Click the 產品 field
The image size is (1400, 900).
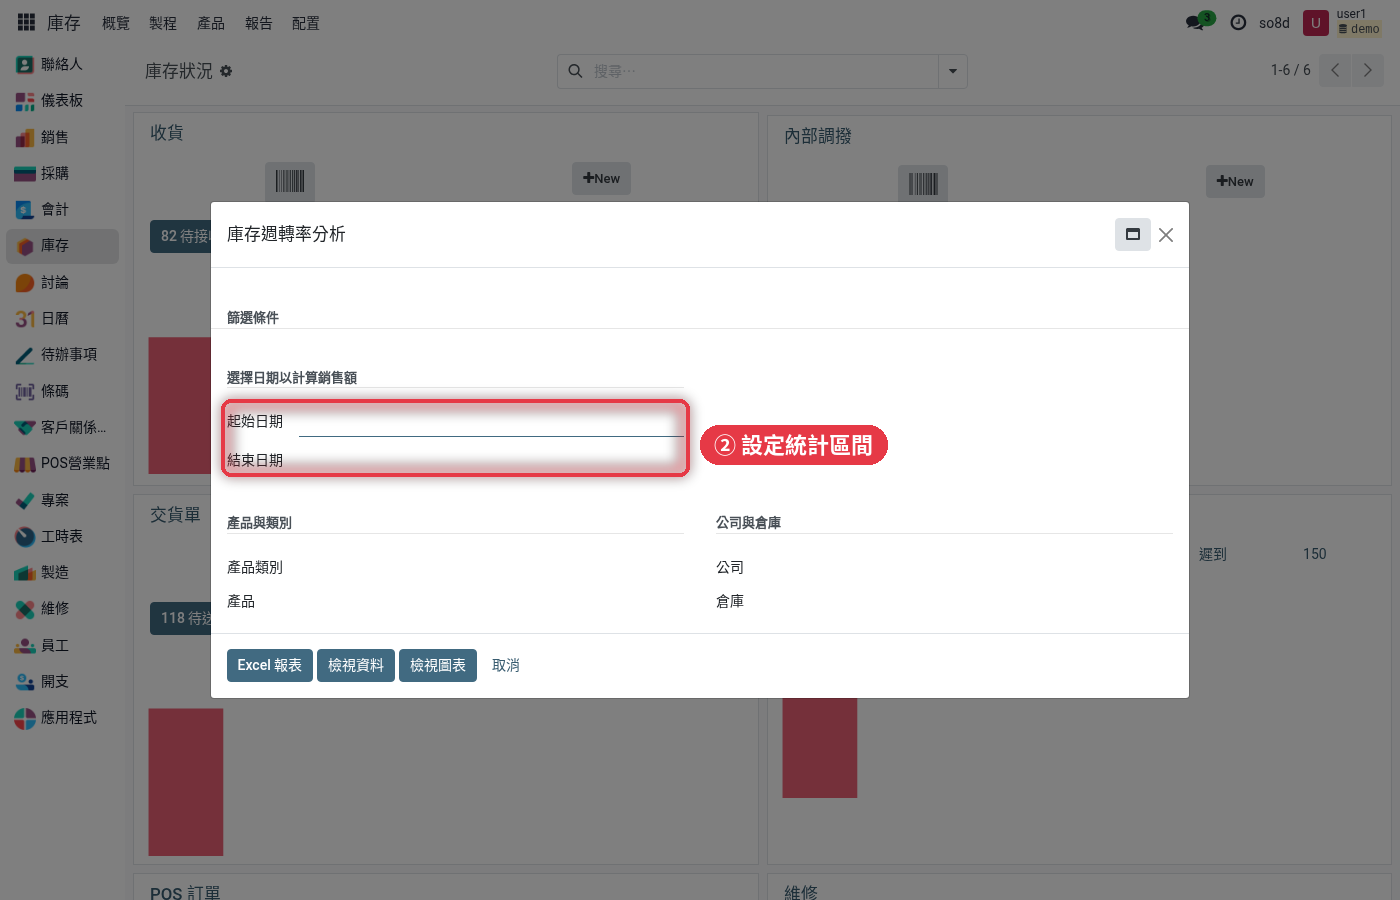491,602
